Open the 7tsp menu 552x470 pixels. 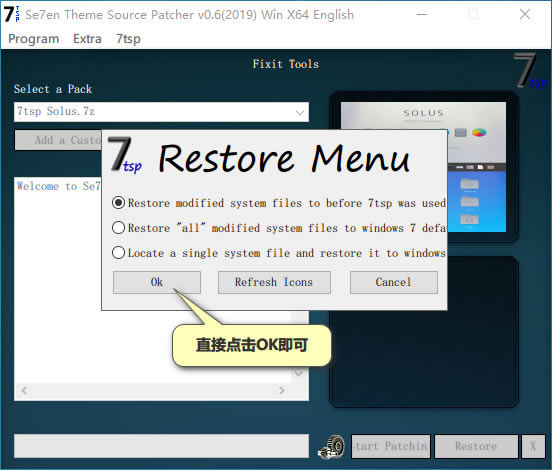click(x=128, y=39)
